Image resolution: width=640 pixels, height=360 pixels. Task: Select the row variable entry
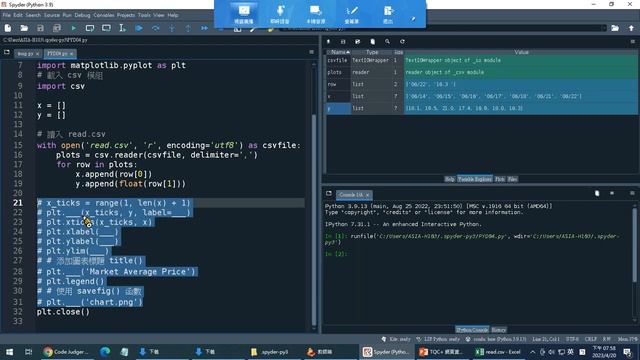[x=482, y=84]
